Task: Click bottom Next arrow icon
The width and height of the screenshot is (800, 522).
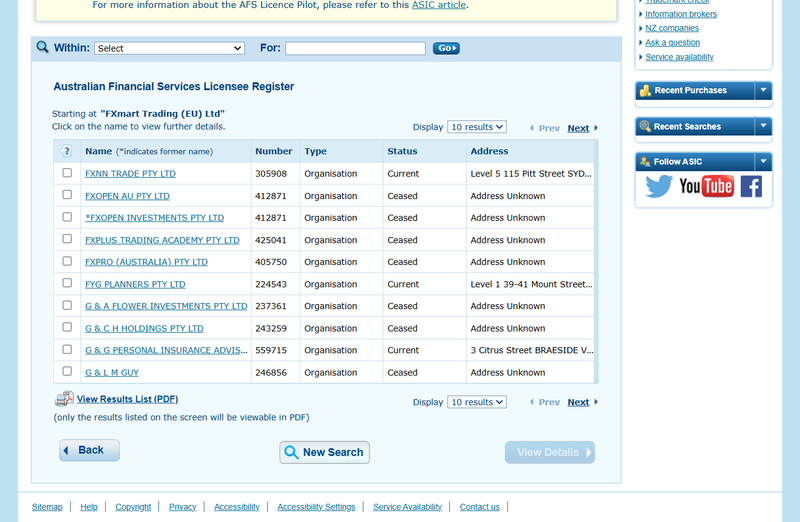Action: click(x=595, y=402)
